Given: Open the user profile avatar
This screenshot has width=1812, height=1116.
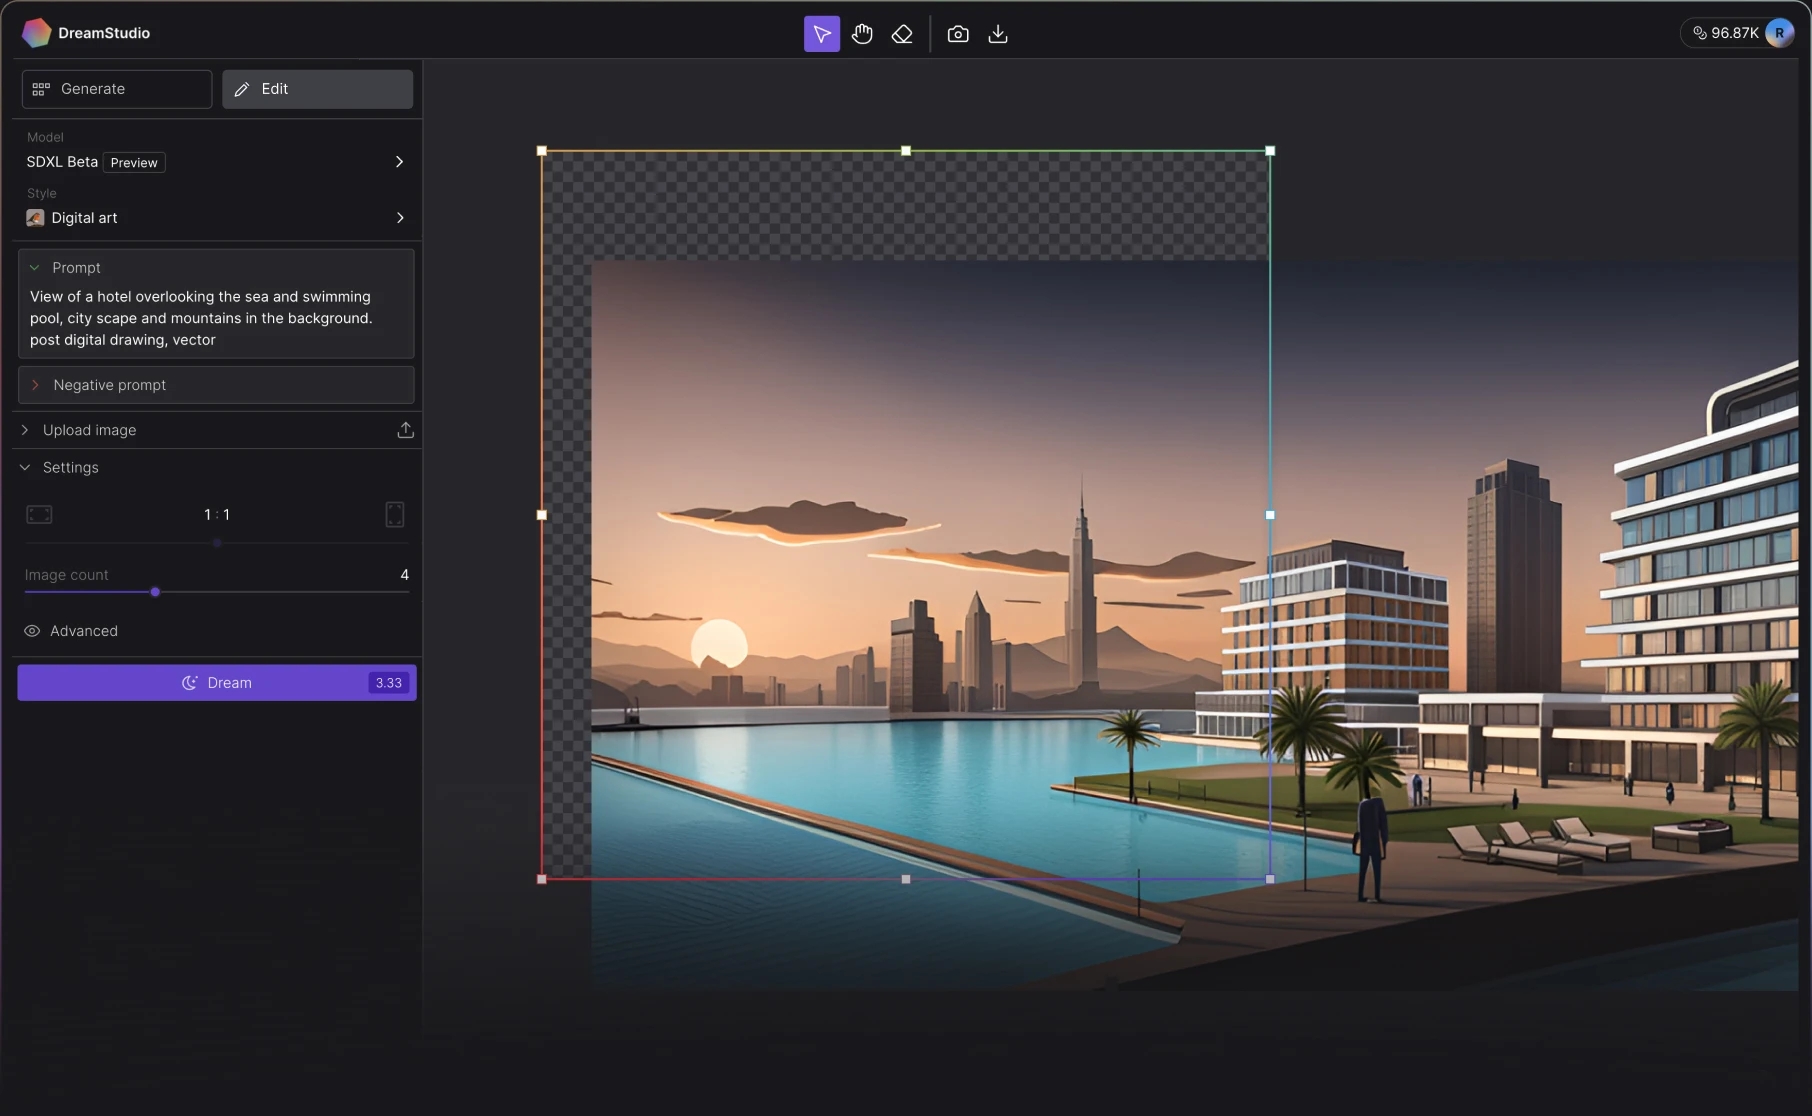Looking at the screenshot, I should pos(1779,33).
